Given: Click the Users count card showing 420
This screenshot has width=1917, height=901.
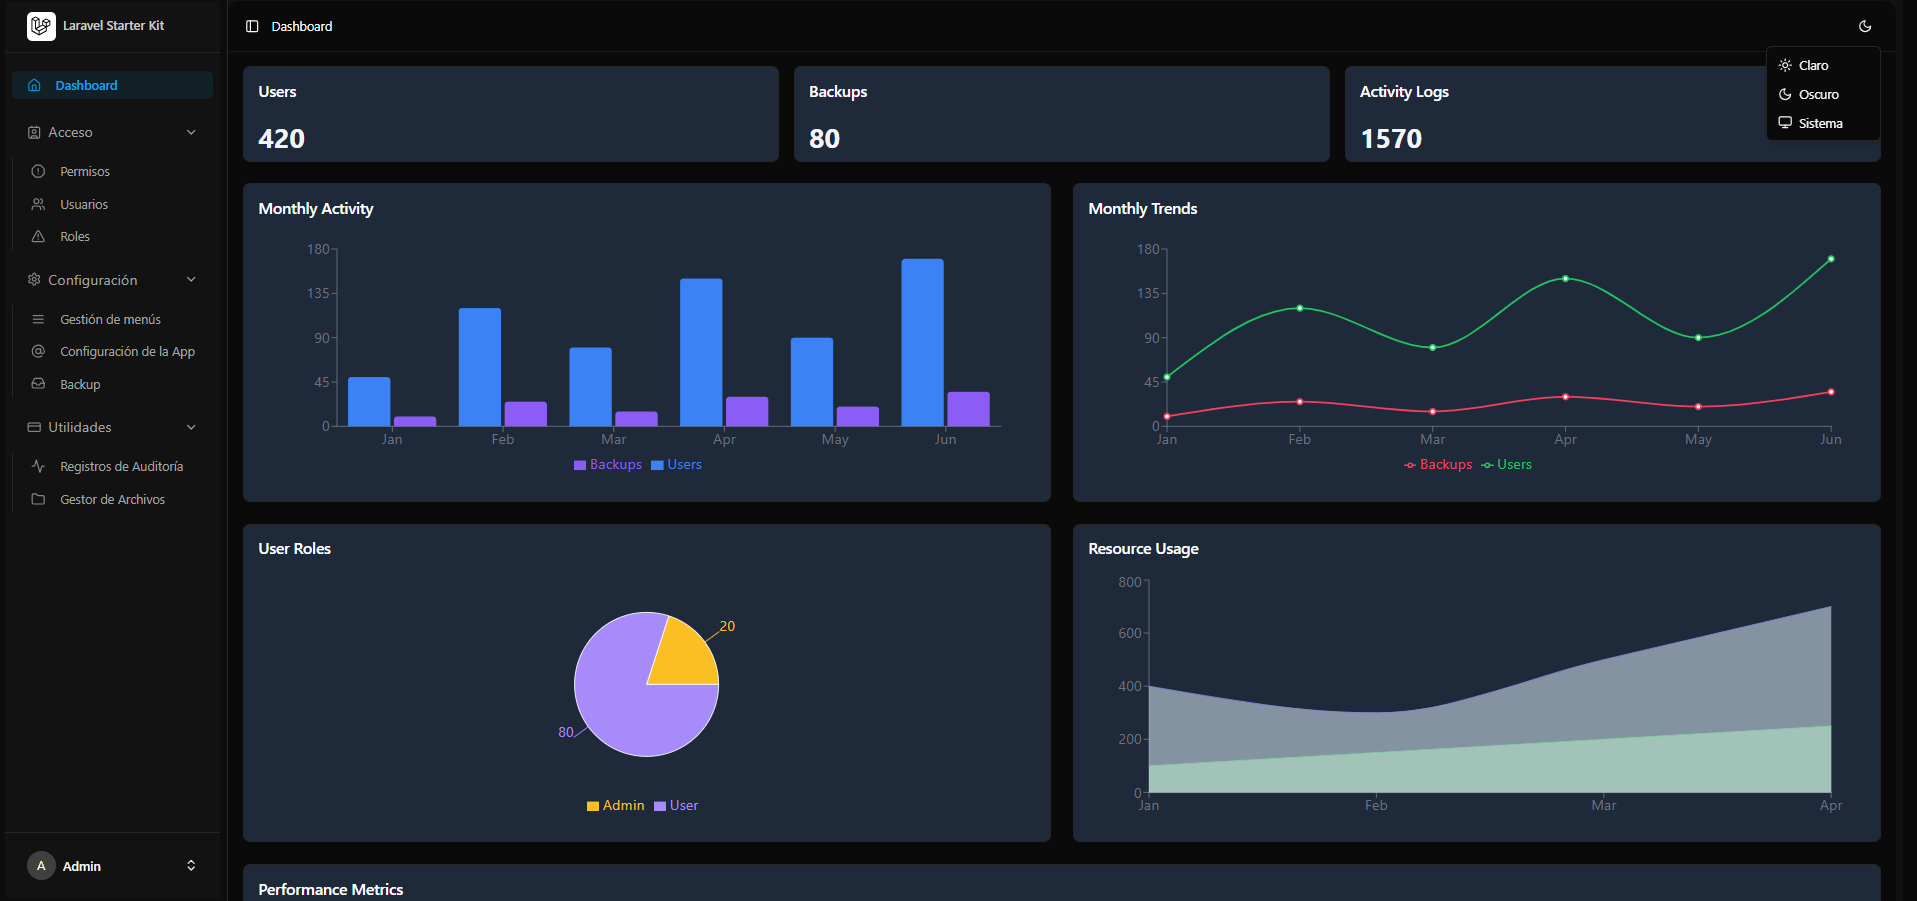Looking at the screenshot, I should click(510, 114).
